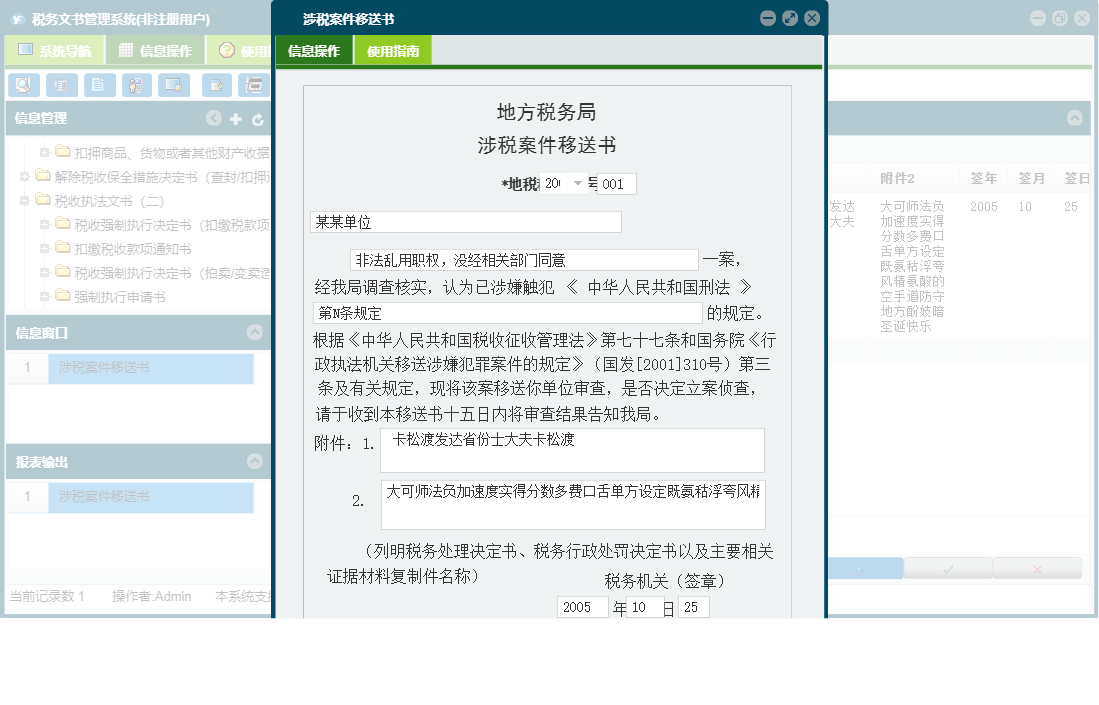1099x705 pixels.
Task: Click the back chevron in 信息管理 header
Action: click(x=214, y=118)
